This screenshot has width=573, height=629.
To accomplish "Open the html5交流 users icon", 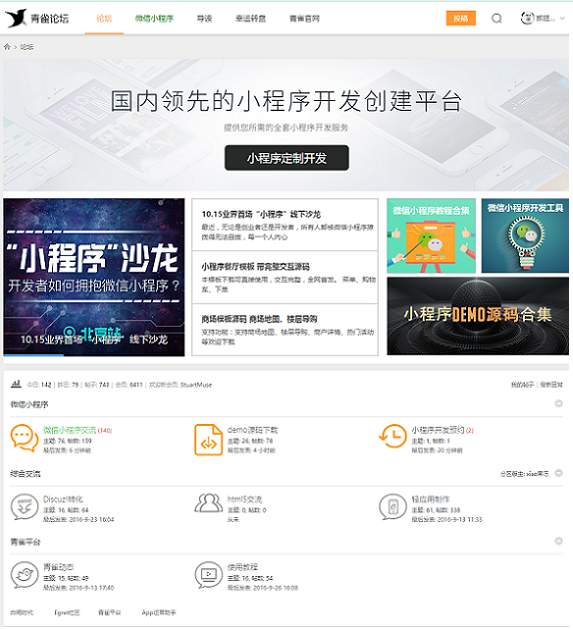I will point(208,503).
